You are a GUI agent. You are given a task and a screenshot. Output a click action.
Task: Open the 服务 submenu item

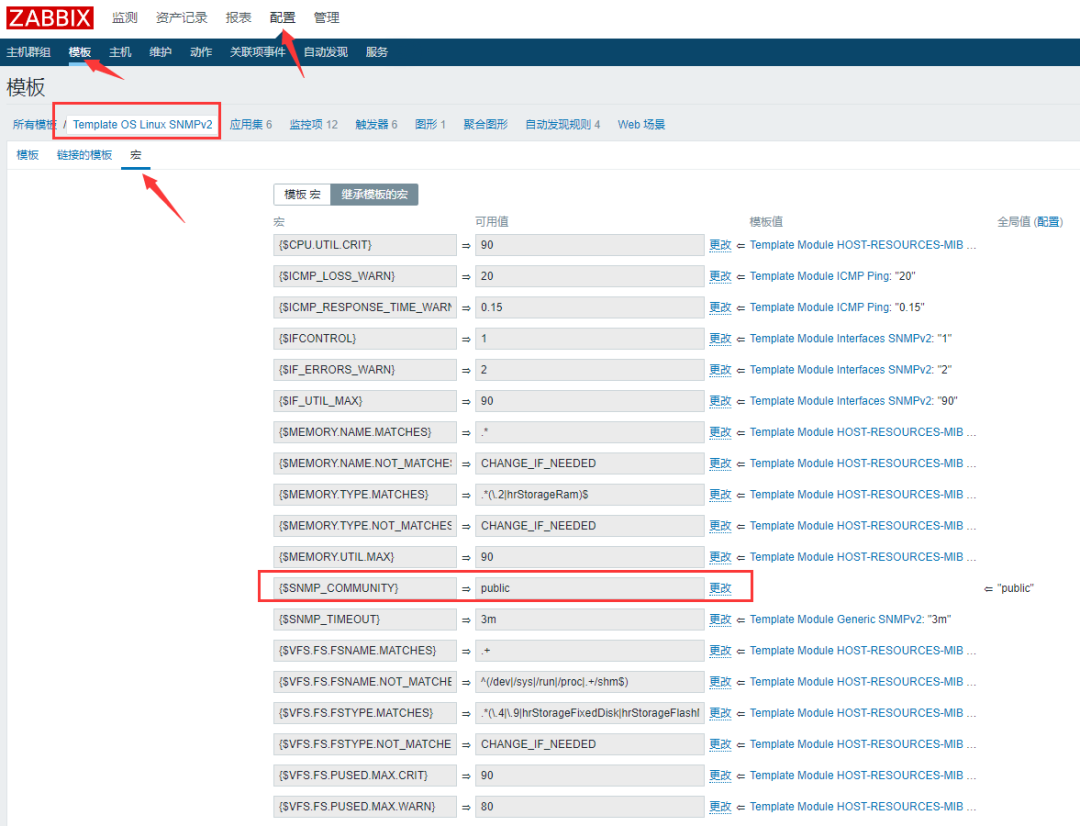[377, 52]
